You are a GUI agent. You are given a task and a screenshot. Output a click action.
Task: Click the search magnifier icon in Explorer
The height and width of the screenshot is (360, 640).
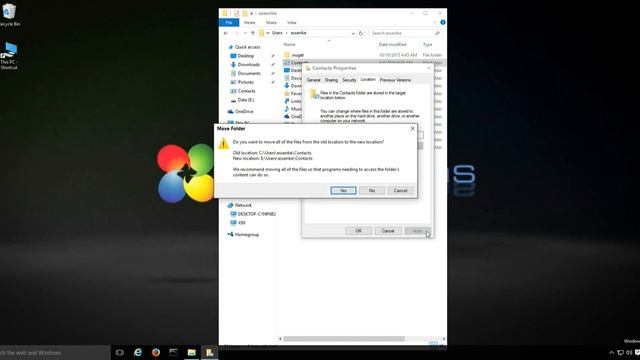coord(437,33)
